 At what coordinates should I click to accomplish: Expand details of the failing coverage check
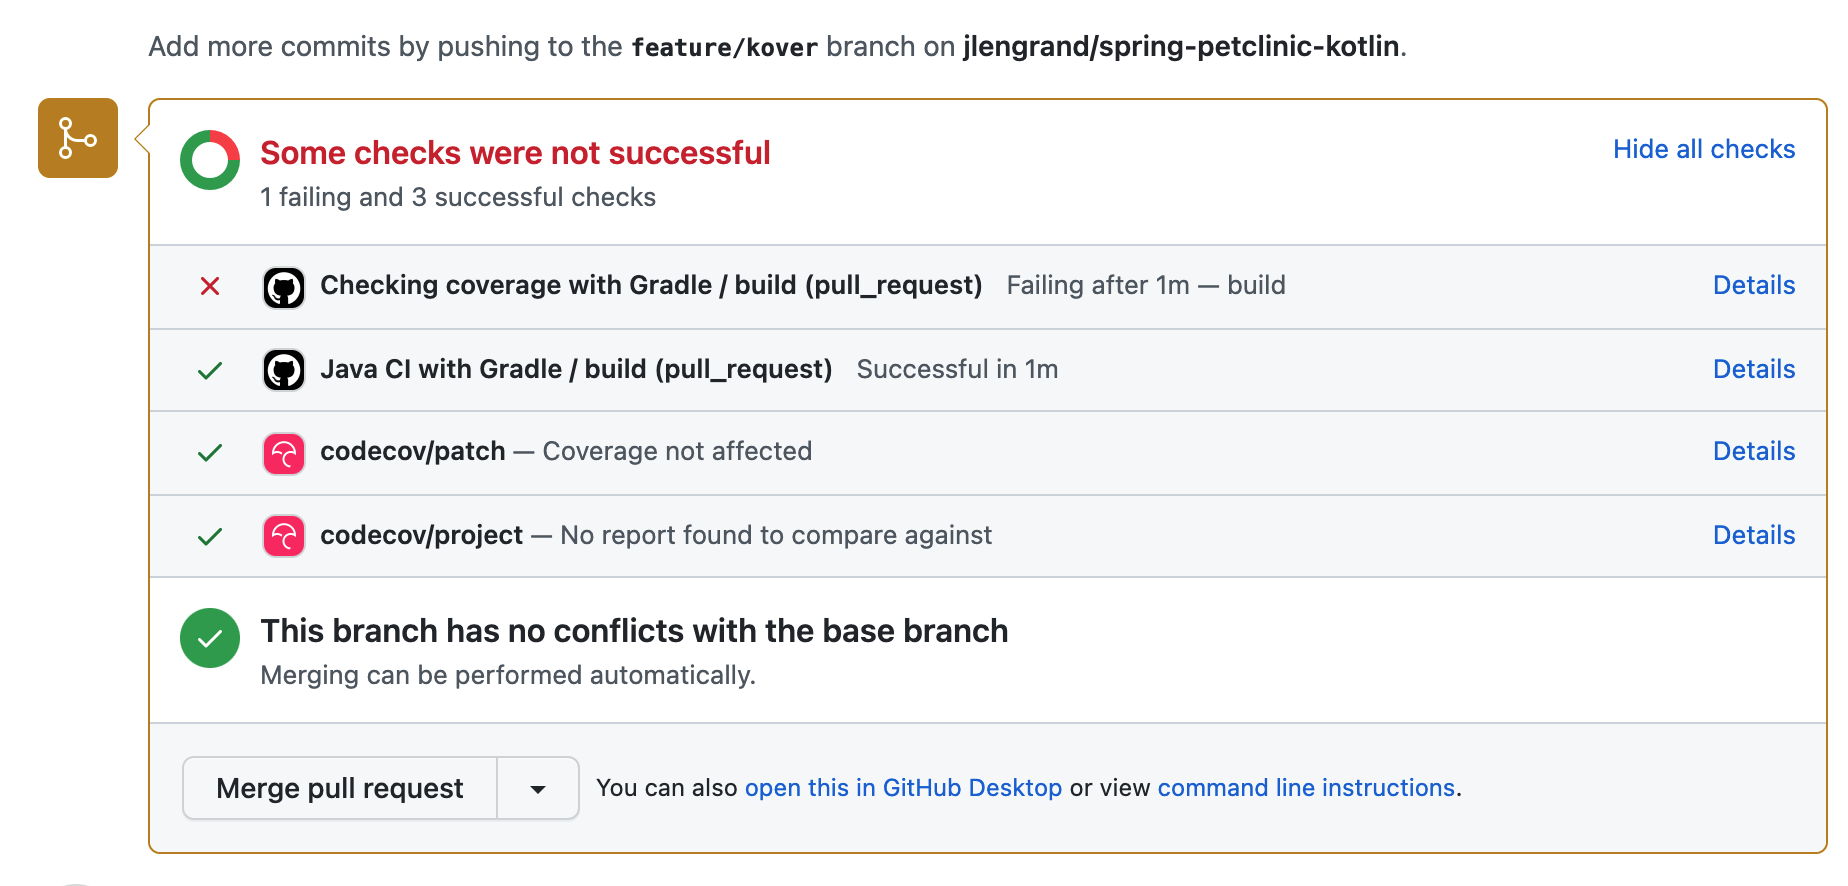pyautogui.click(x=1753, y=286)
